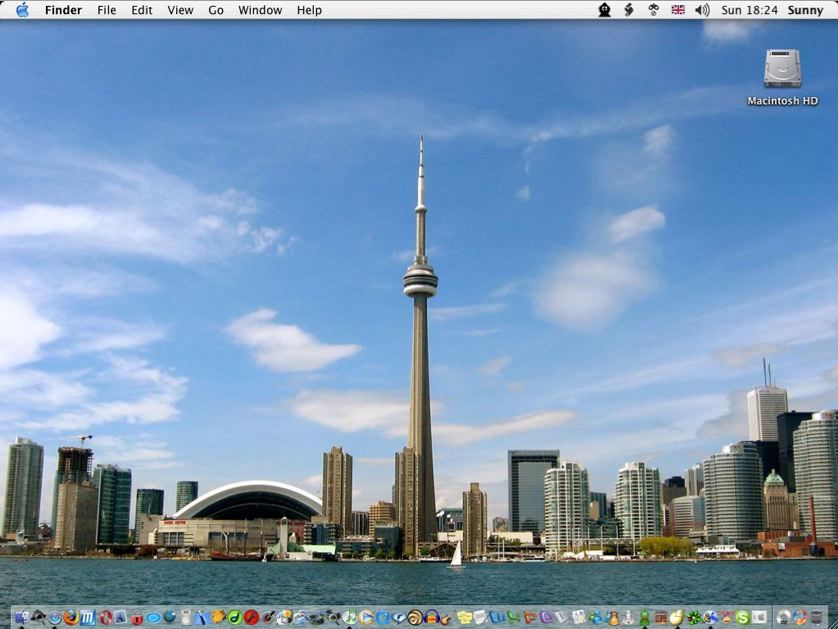Click the CD disc Dock icon
Viewport: 838px width, 629px height.
[x=783, y=618]
